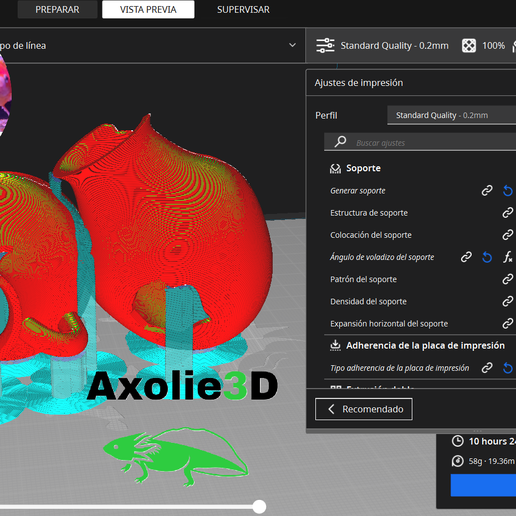Click the Standard Quality - 0.2mm summary text
Image resolution: width=516 pixels, height=516 pixels.
(394, 45)
